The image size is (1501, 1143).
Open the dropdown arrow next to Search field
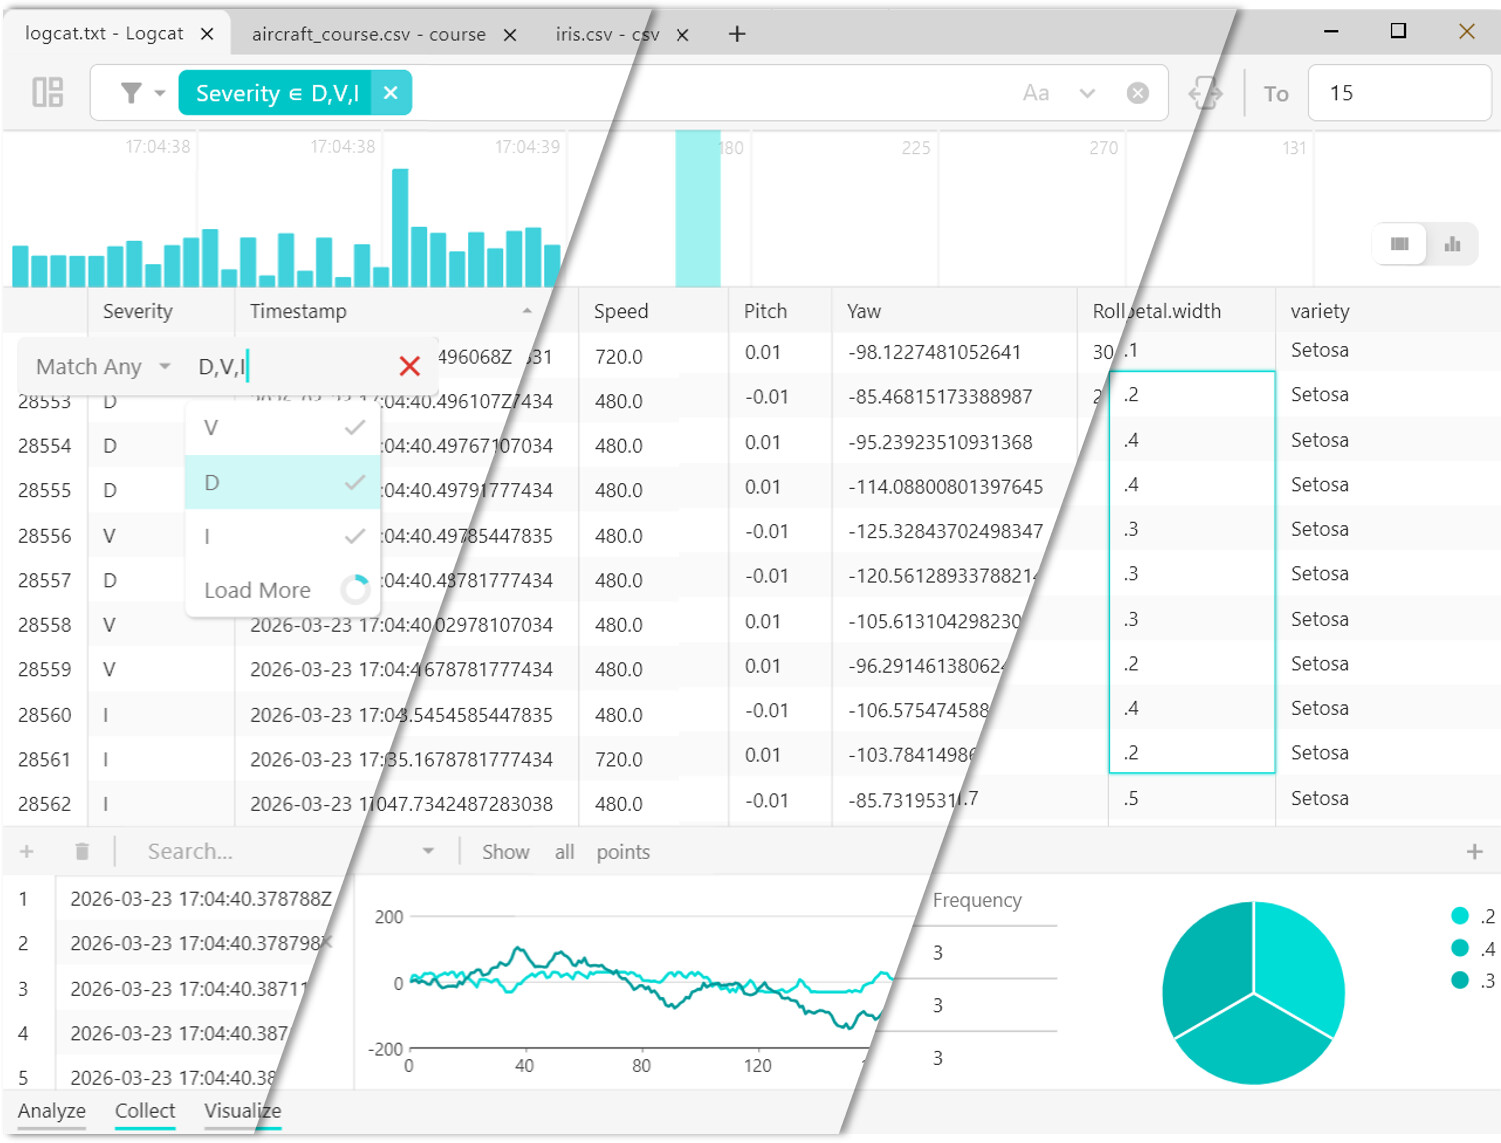coord(428,851)
